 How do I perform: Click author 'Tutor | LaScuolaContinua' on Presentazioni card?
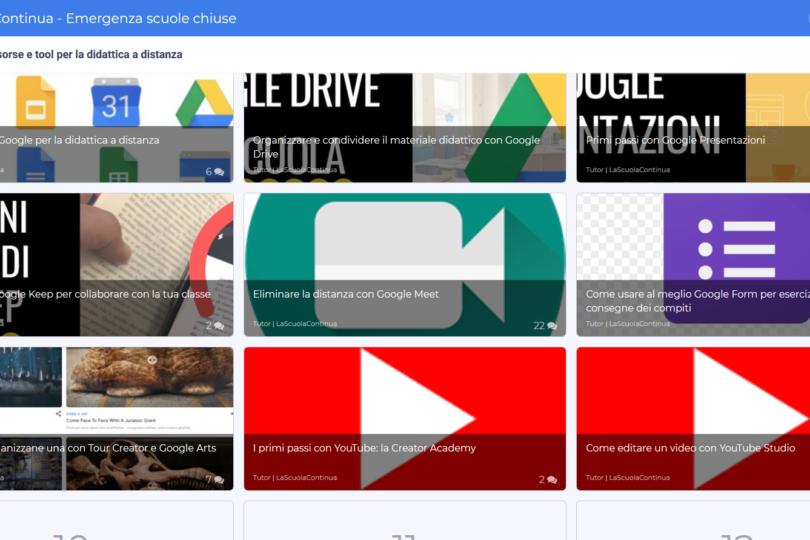(x=628, y=169)
